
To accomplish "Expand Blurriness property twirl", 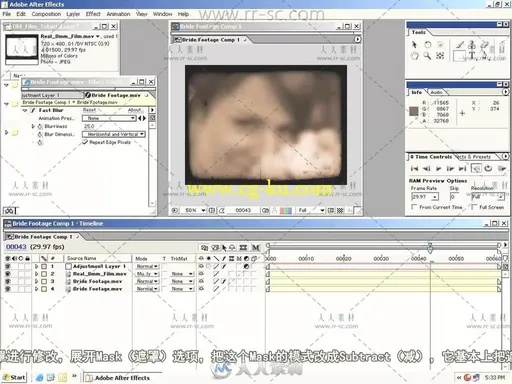I will tap(33, 126).
